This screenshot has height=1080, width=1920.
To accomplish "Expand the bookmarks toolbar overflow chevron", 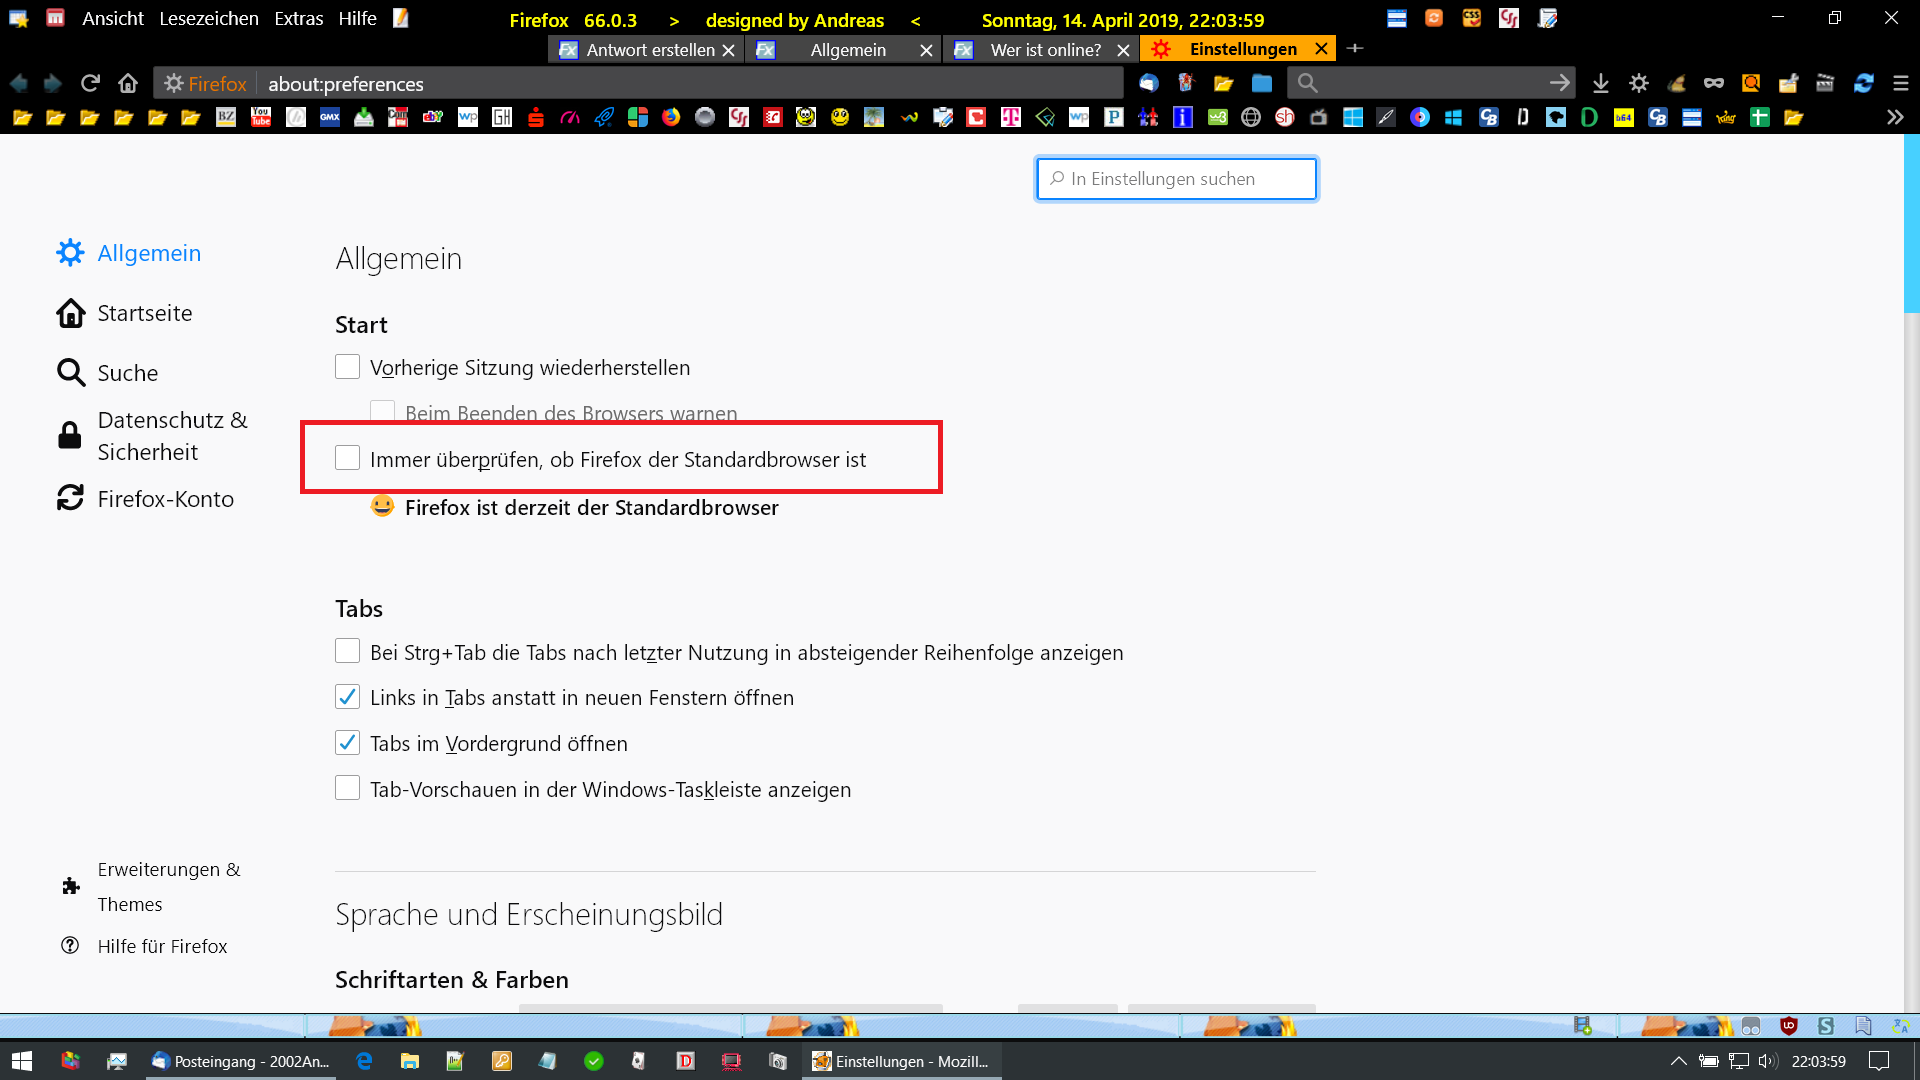I will click(x=1895, y=117).
